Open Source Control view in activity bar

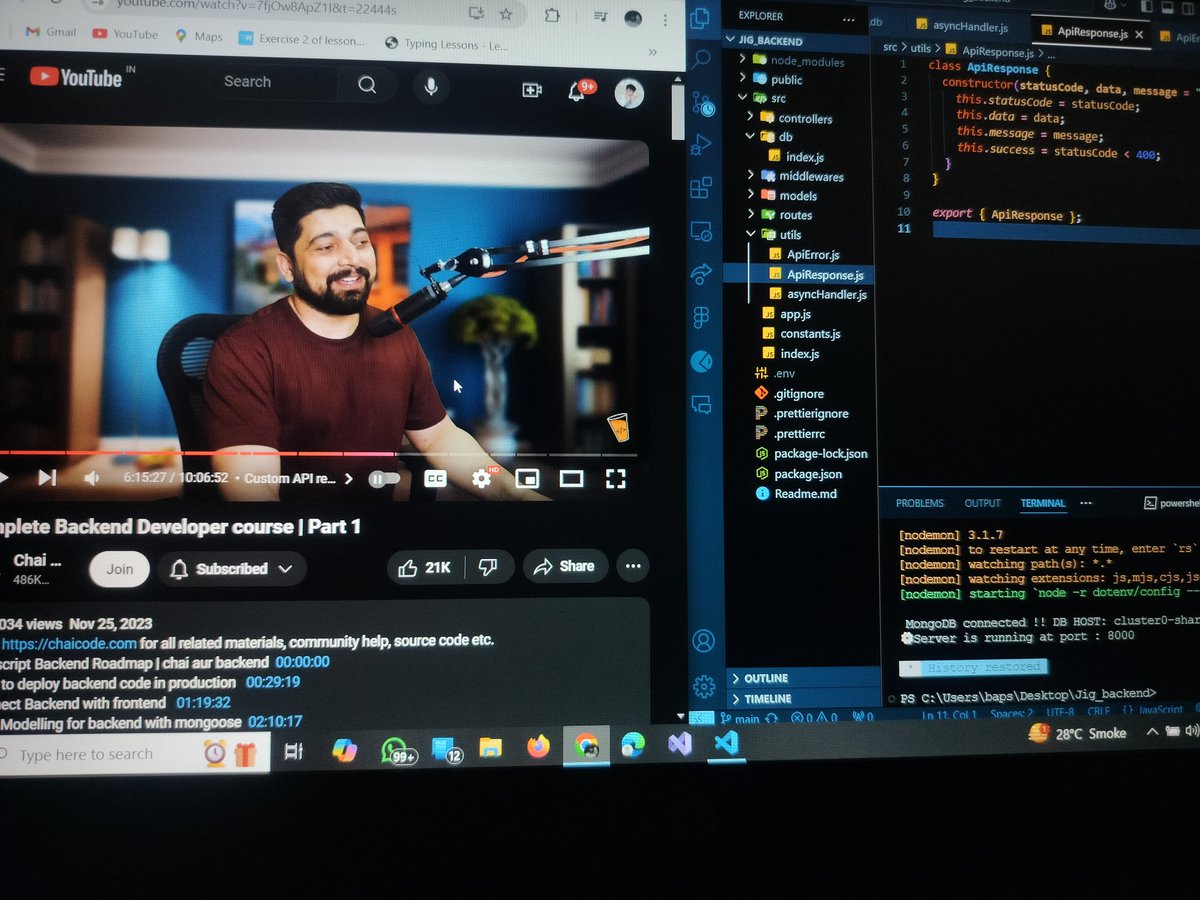point(703,102)
